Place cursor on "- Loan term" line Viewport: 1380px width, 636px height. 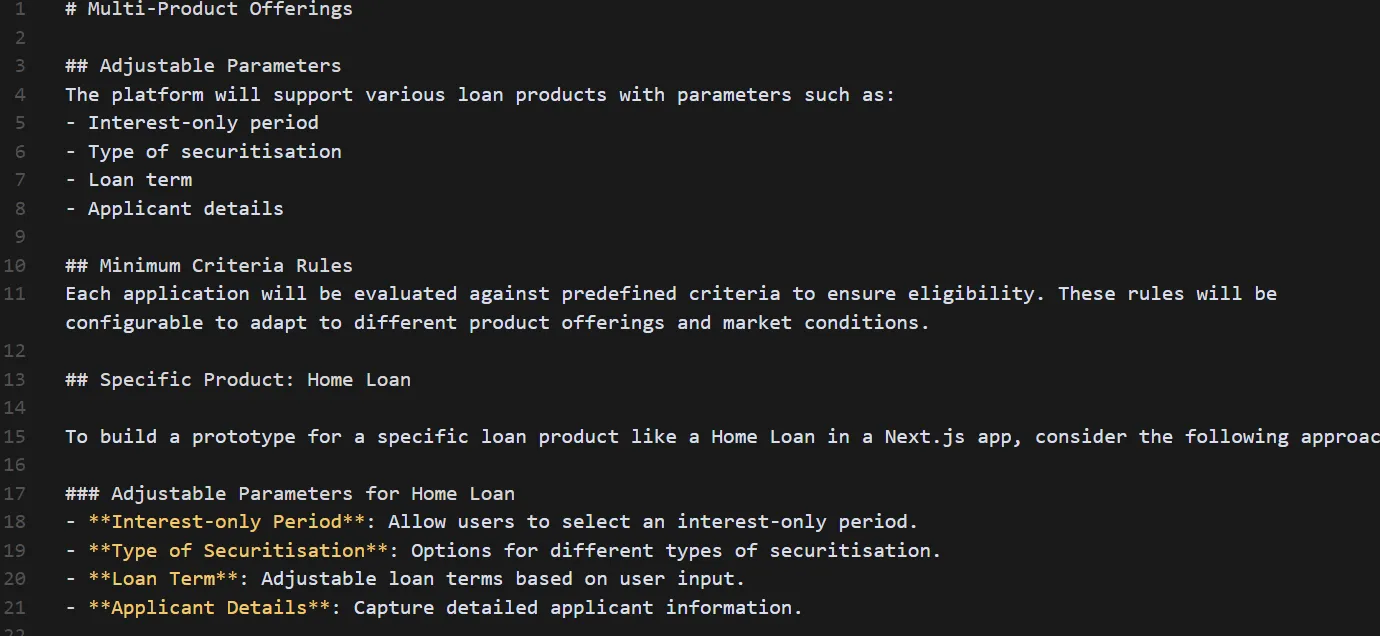point(129,180)
